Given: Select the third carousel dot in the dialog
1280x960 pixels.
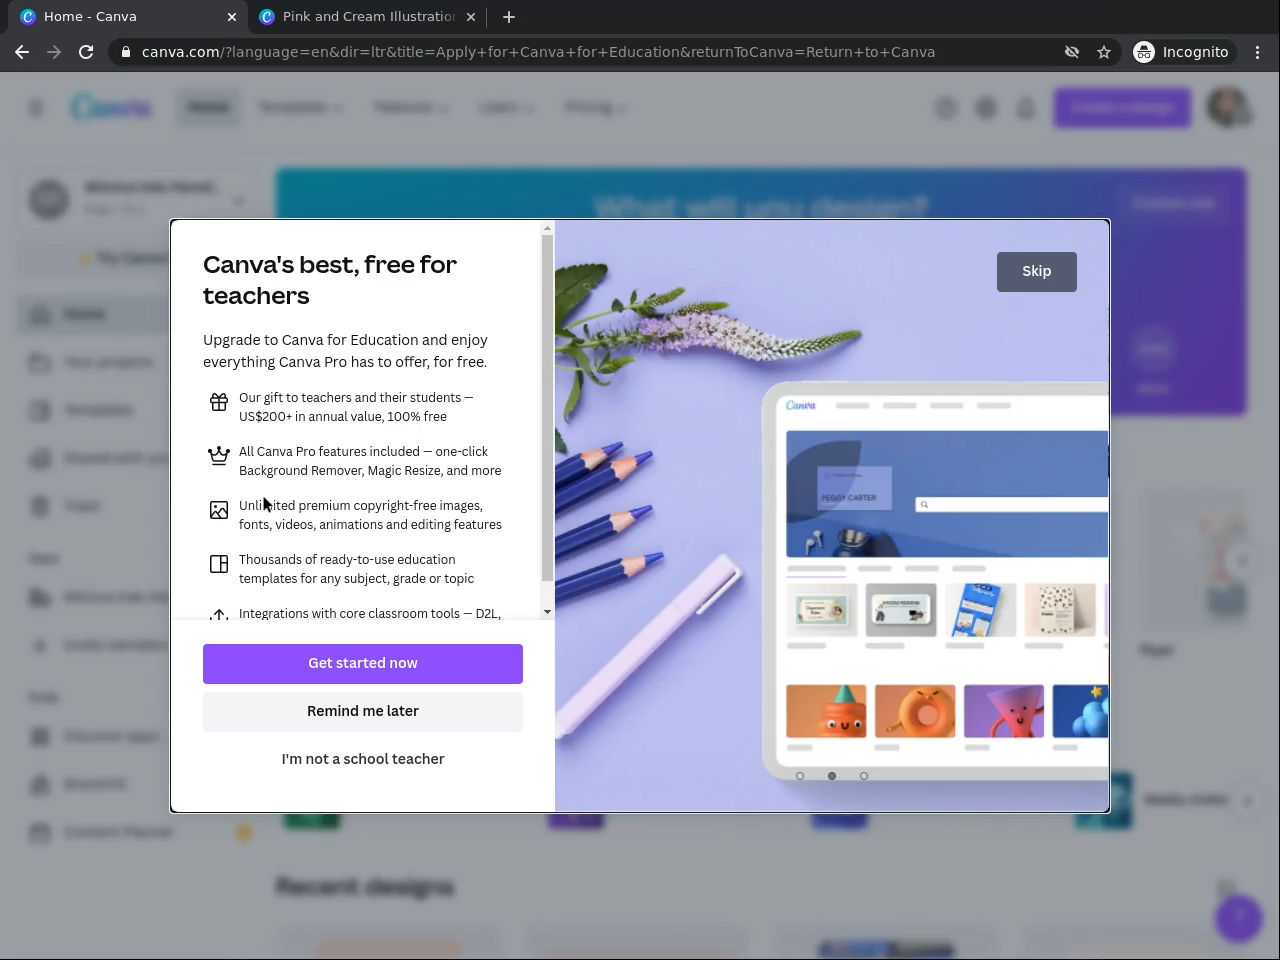Looking at the screenshot, I should pos(864,776).
